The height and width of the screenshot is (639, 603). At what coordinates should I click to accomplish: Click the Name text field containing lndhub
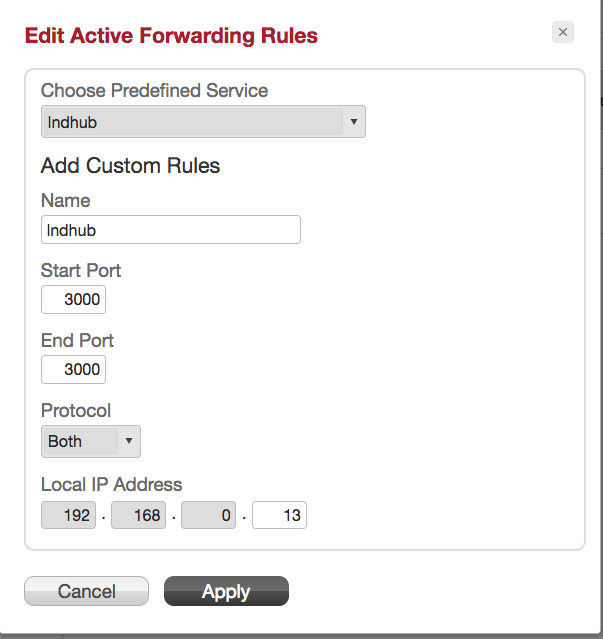click(170, 230)
